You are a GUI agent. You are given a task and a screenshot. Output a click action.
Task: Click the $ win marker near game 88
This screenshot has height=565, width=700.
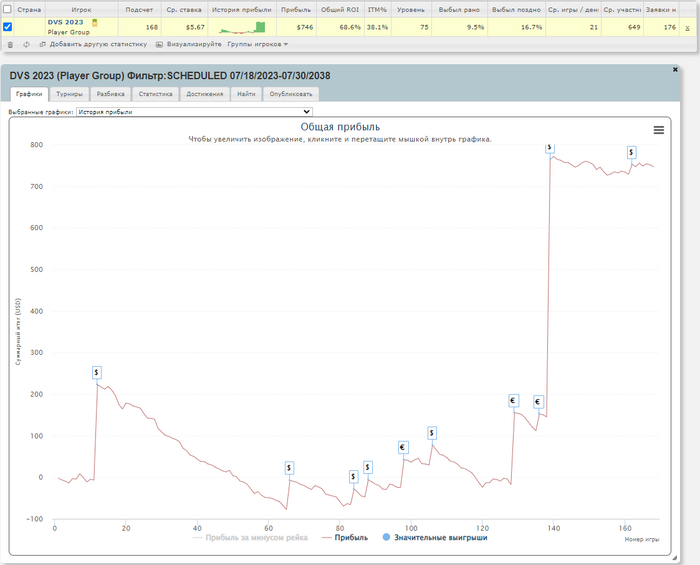[367, 467]
